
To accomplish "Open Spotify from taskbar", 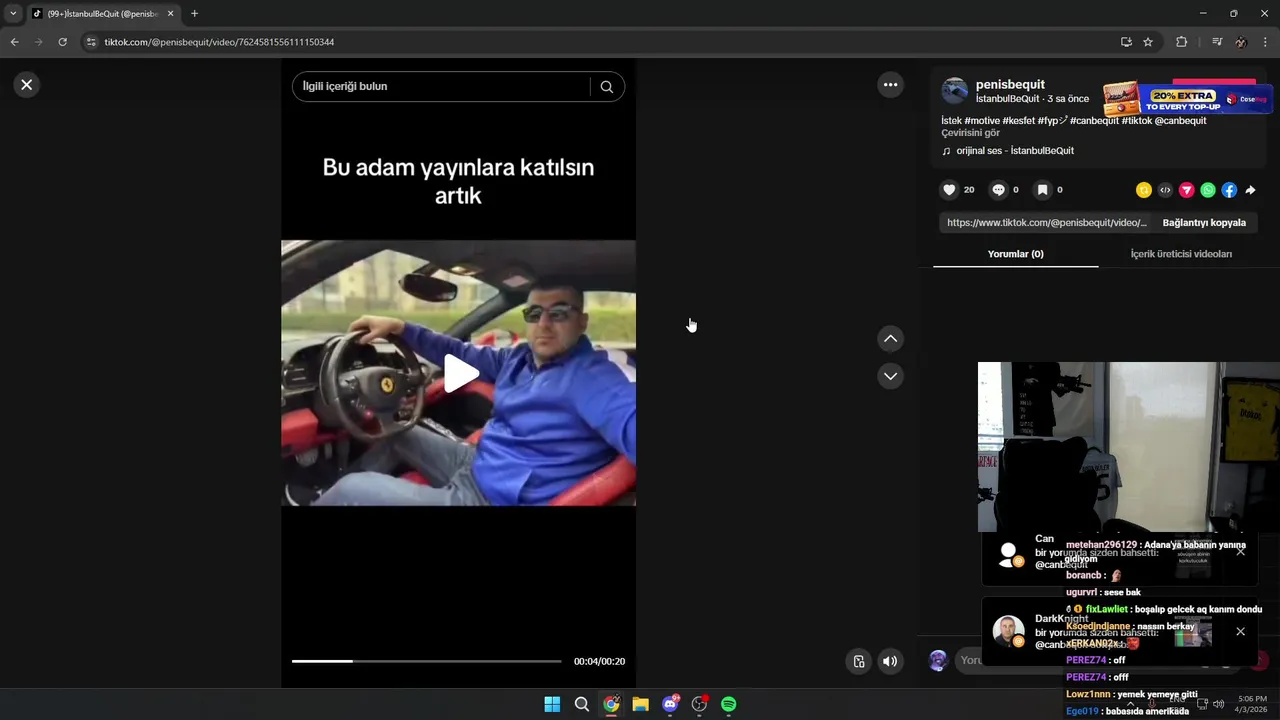I will coord(729,704).
